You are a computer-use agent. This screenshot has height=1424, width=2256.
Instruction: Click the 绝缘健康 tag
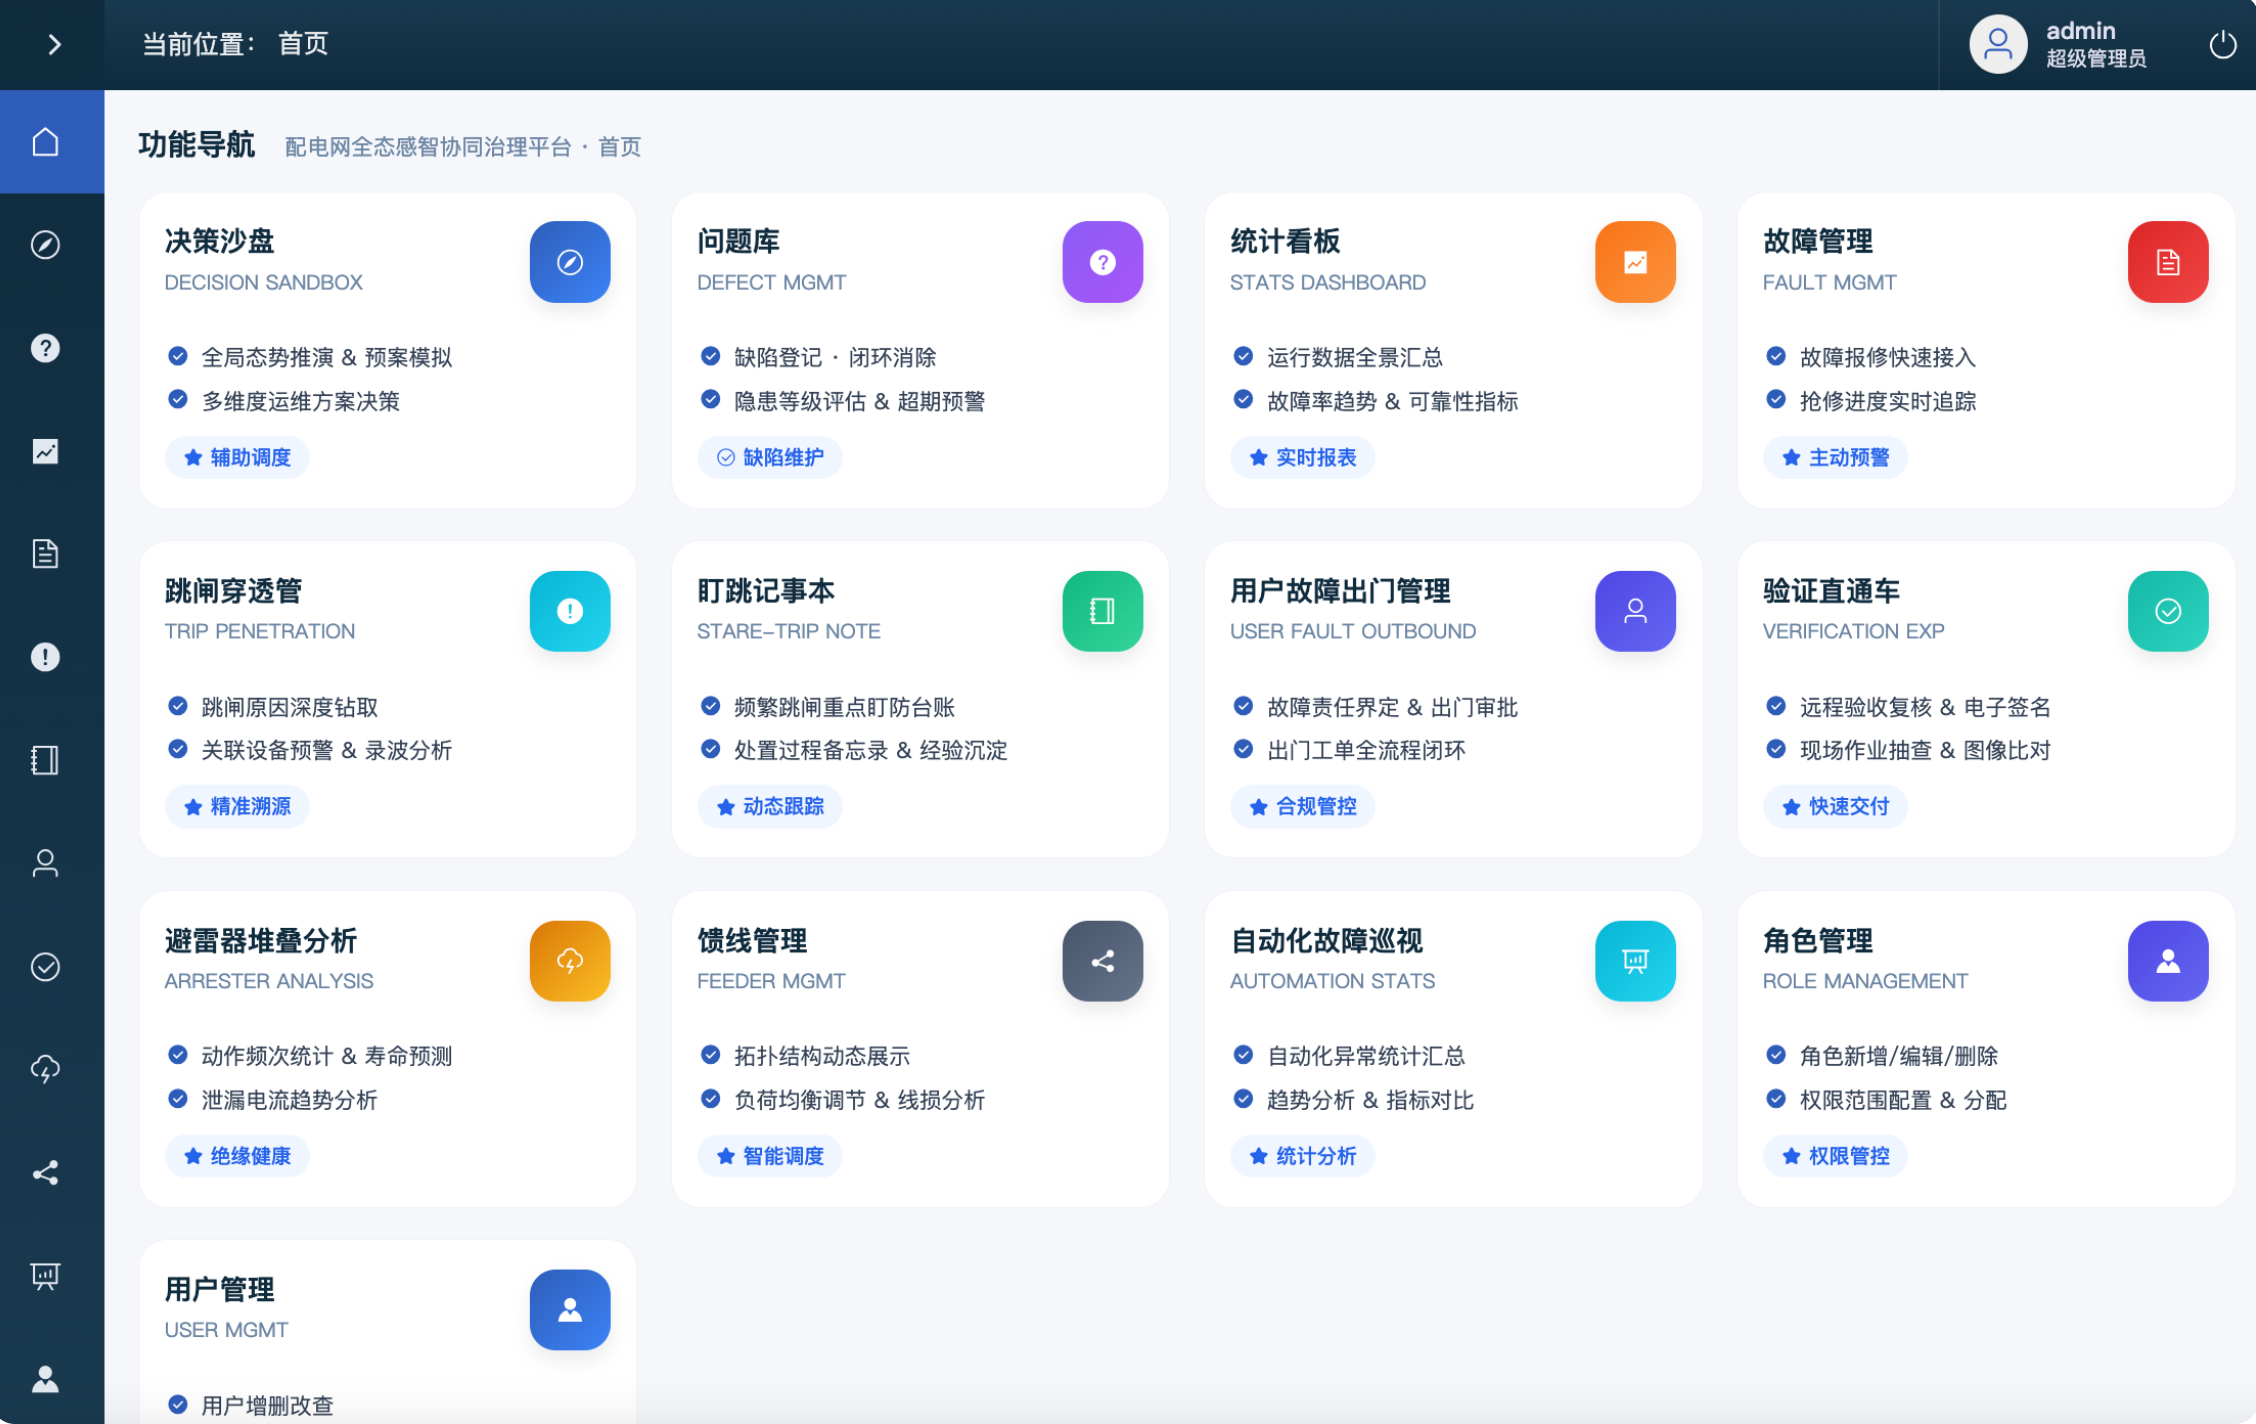[x=237, y=1156]
